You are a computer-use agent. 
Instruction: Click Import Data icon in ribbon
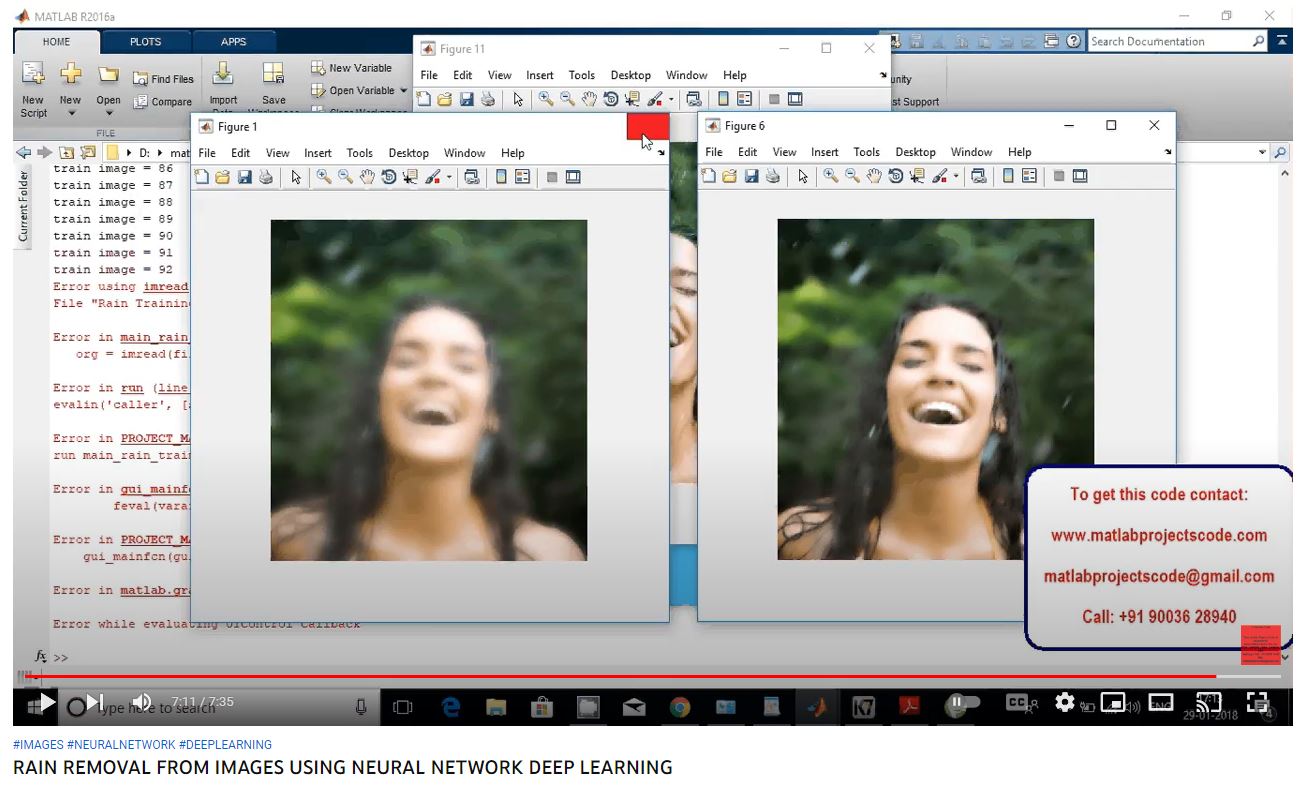click(x=223, y=85)
